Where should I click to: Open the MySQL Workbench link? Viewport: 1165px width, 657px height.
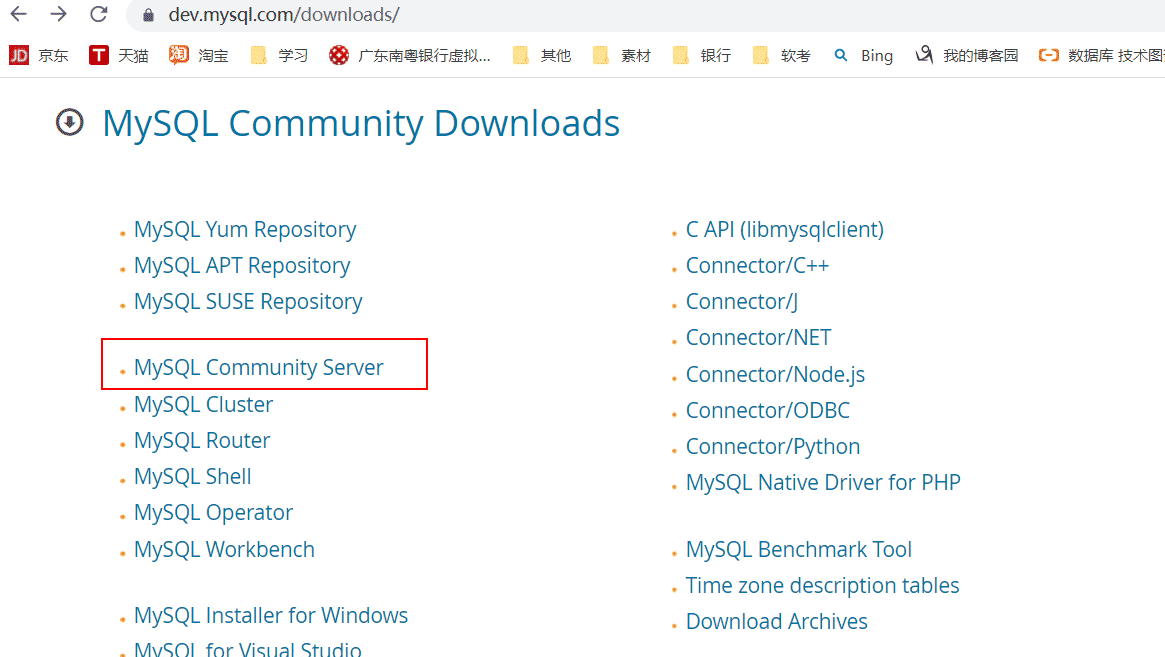click(x=224, y=549)
